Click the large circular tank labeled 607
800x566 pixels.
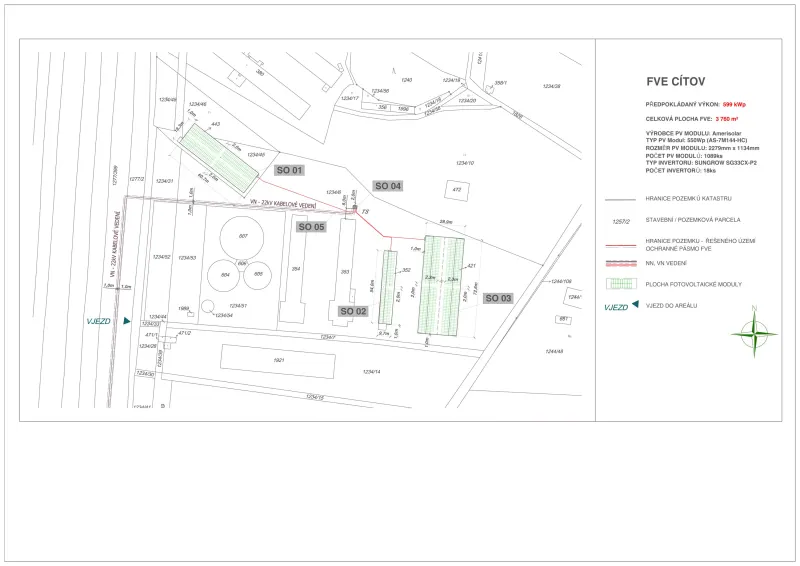[242, 237]
